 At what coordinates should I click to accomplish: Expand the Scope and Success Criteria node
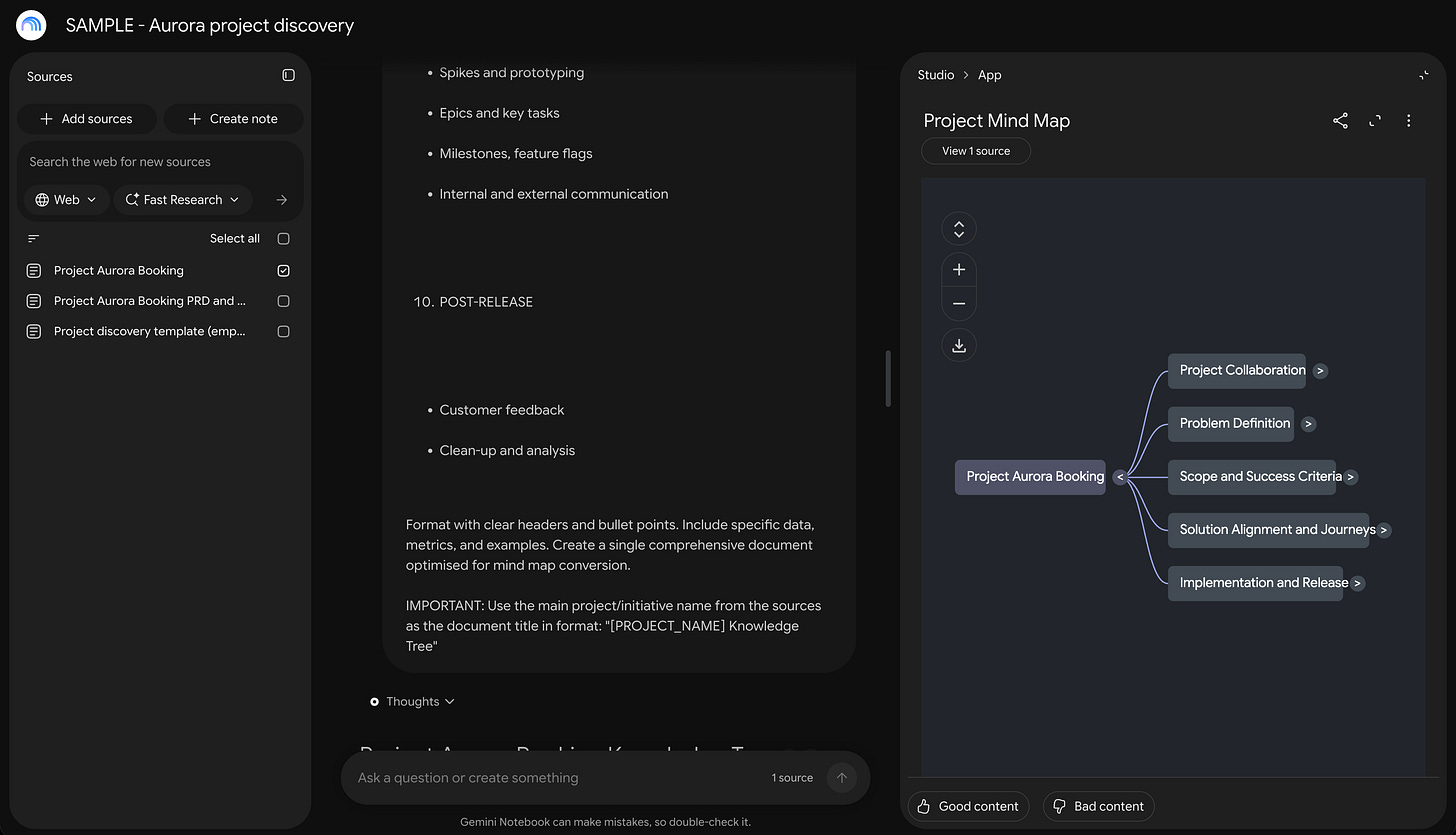tap(1351, 477)
